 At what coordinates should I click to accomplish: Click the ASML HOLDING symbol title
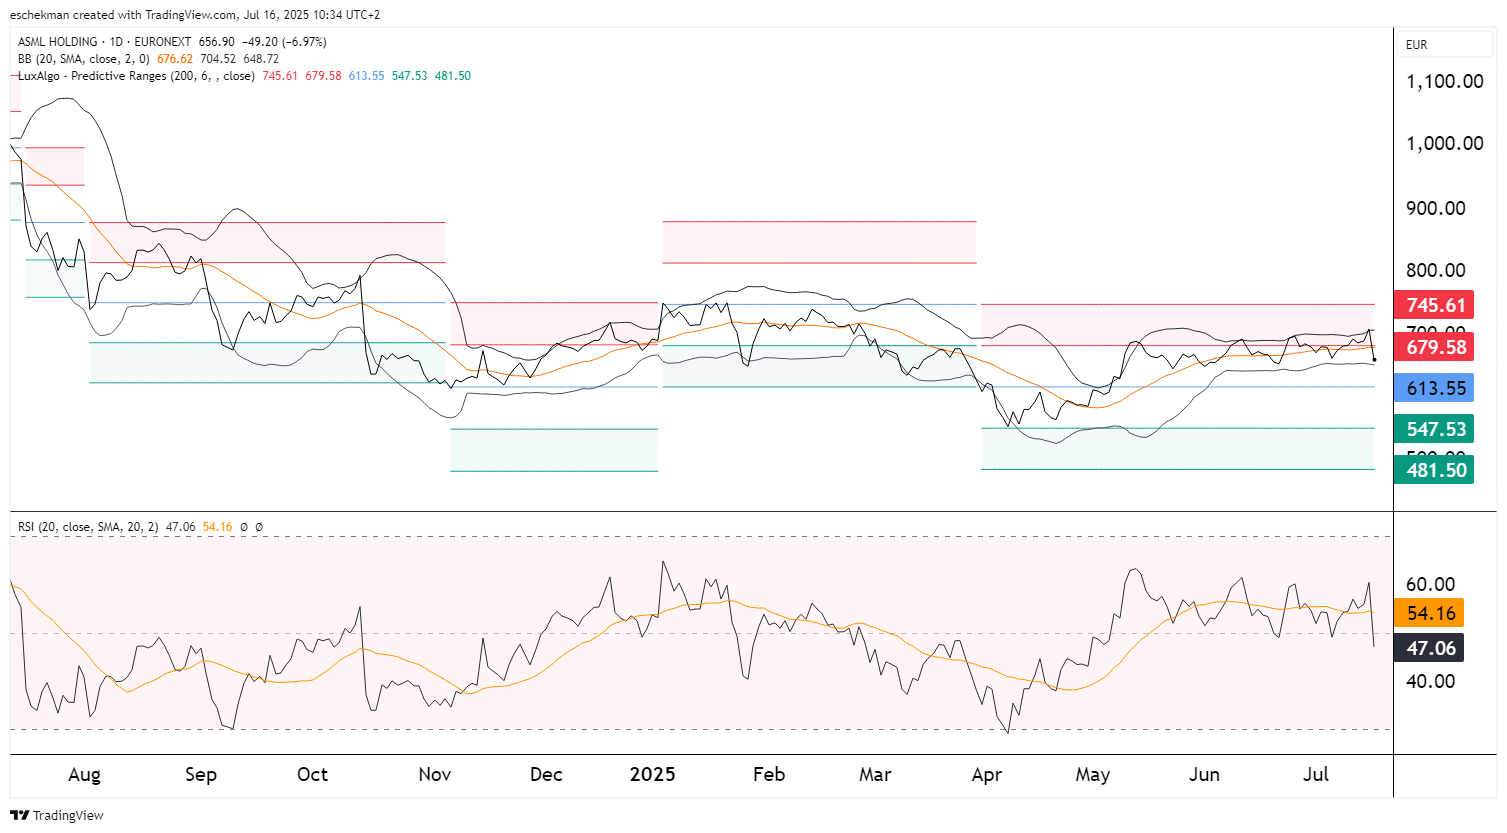point(57,42)
